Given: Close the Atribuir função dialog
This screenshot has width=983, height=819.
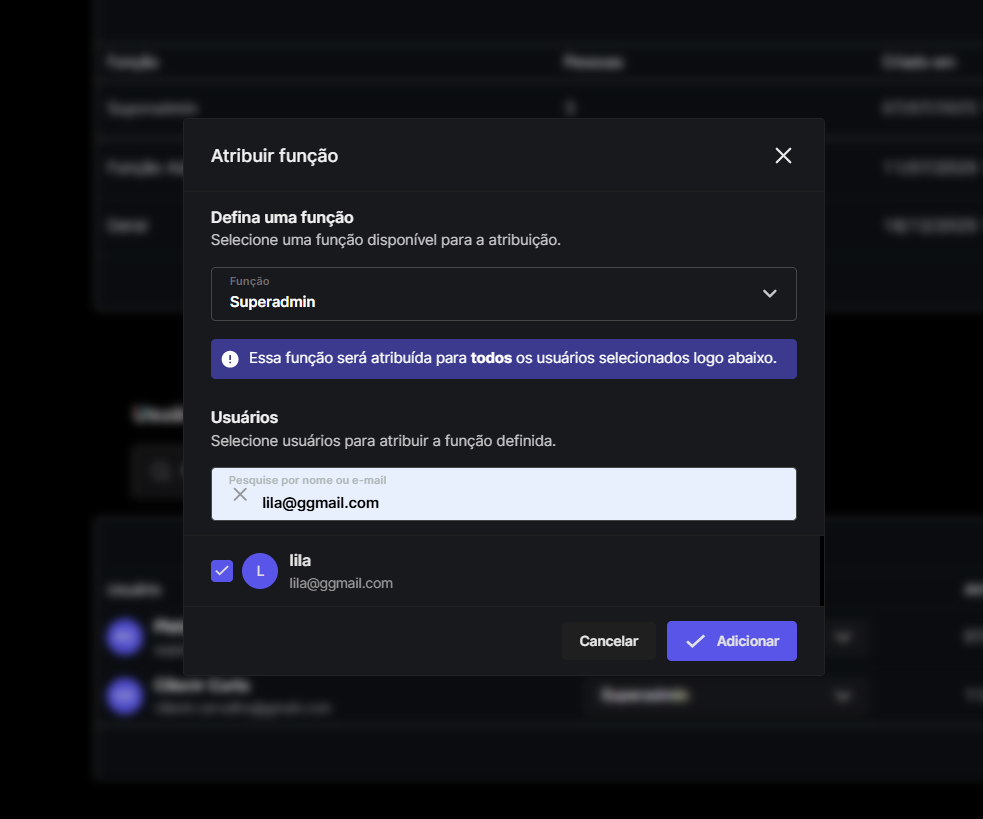Looking at the screenshot, I should [783, 155].
